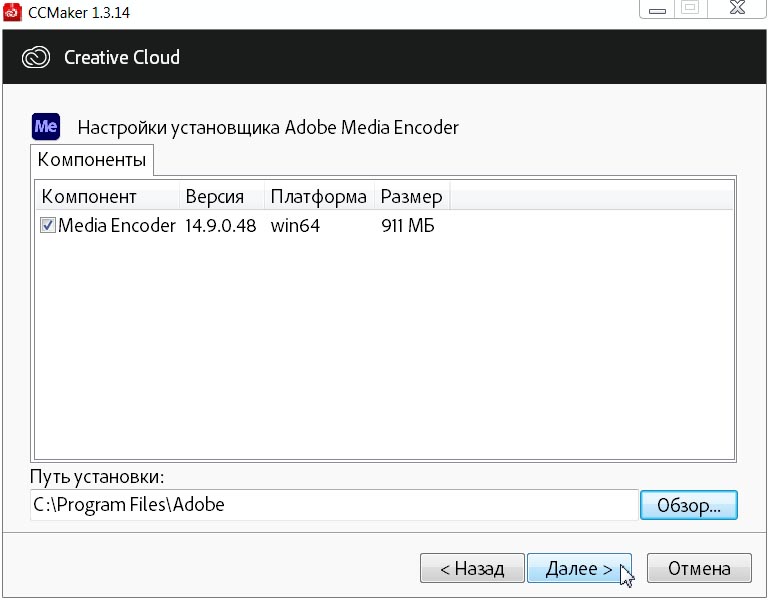Viewport: 769px width, 600px height.
Task: Click the Платформа column header
Action: click(x=319, y=196)
